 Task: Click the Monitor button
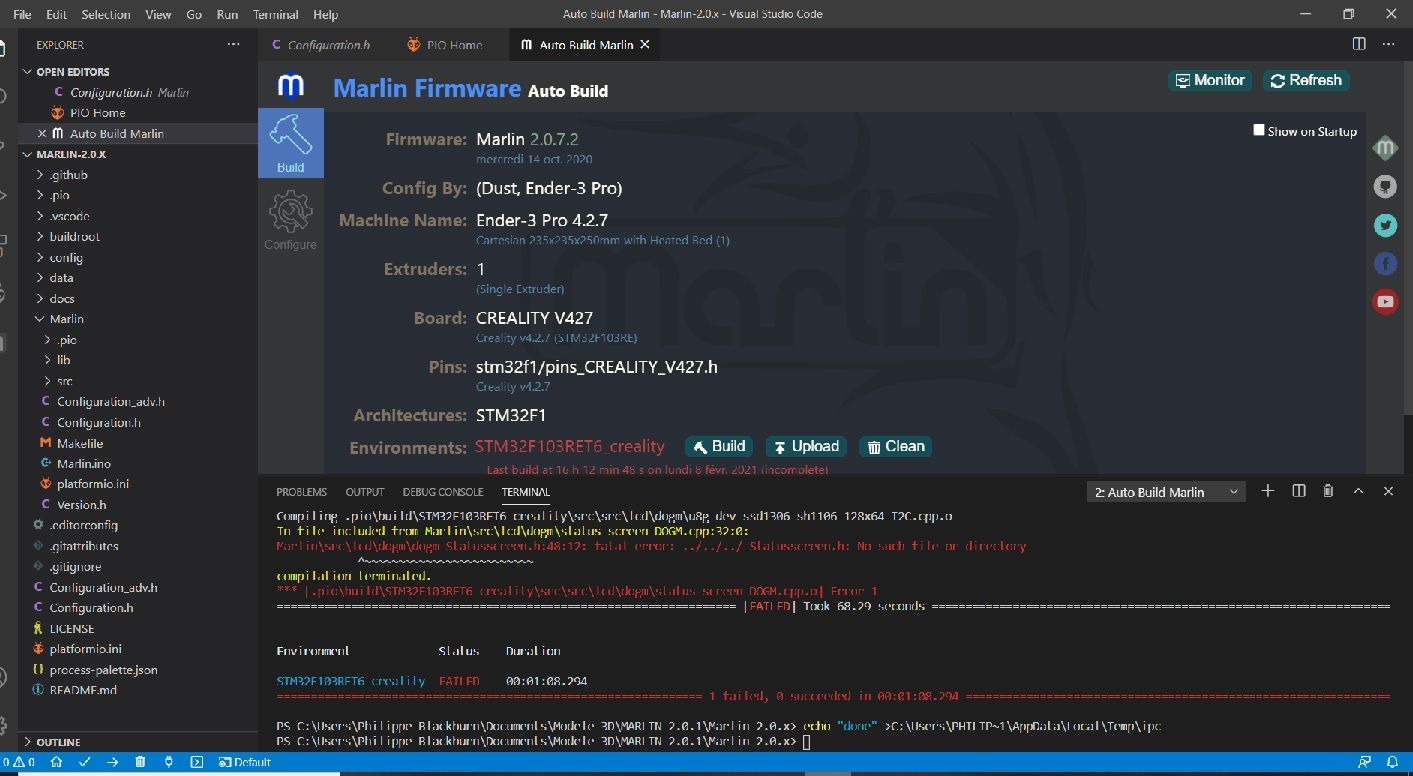click(x=1209, y=80)
